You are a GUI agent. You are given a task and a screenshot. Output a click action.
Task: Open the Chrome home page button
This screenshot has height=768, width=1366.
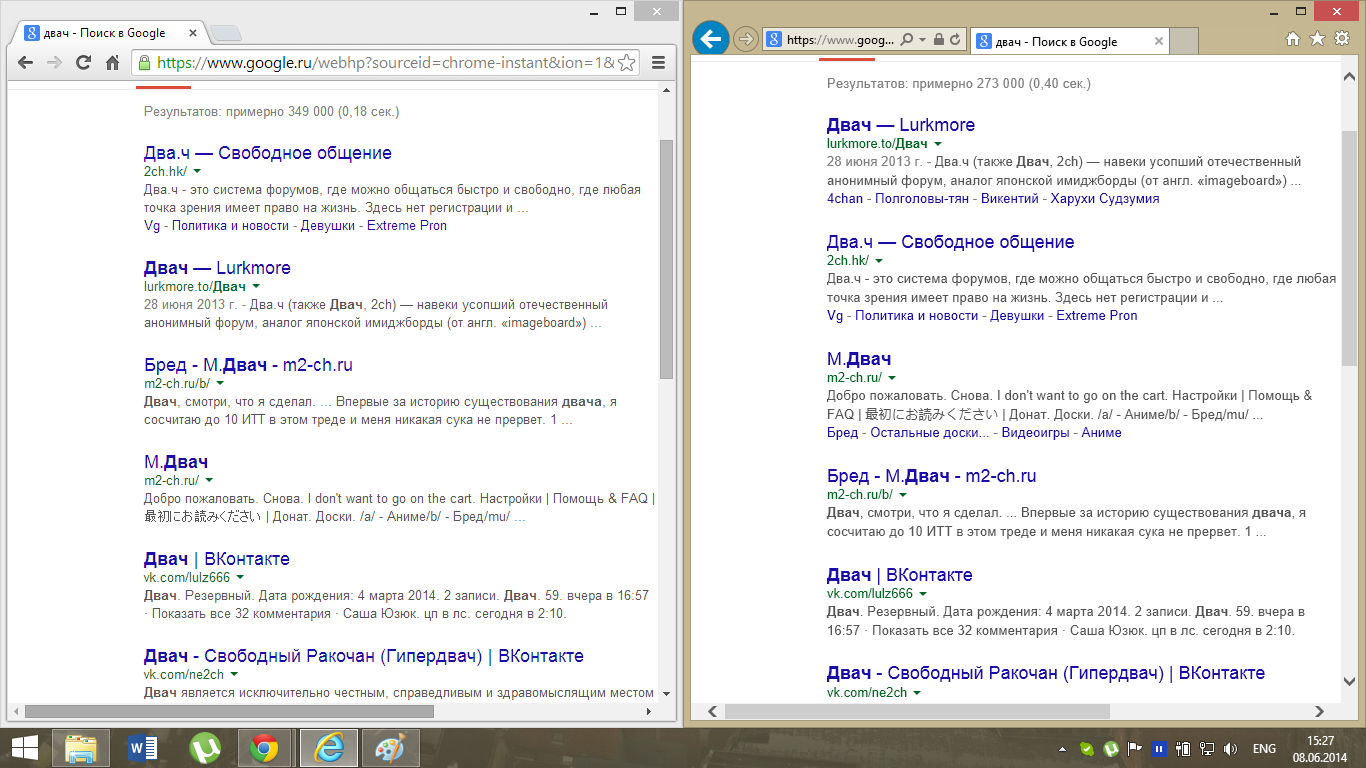[113, 63]
